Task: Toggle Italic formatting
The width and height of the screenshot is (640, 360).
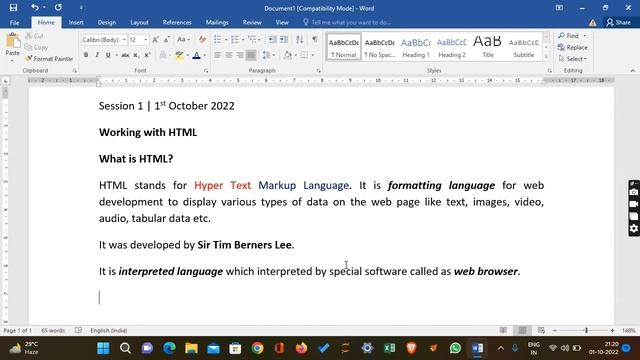Action: click(97, 55)
